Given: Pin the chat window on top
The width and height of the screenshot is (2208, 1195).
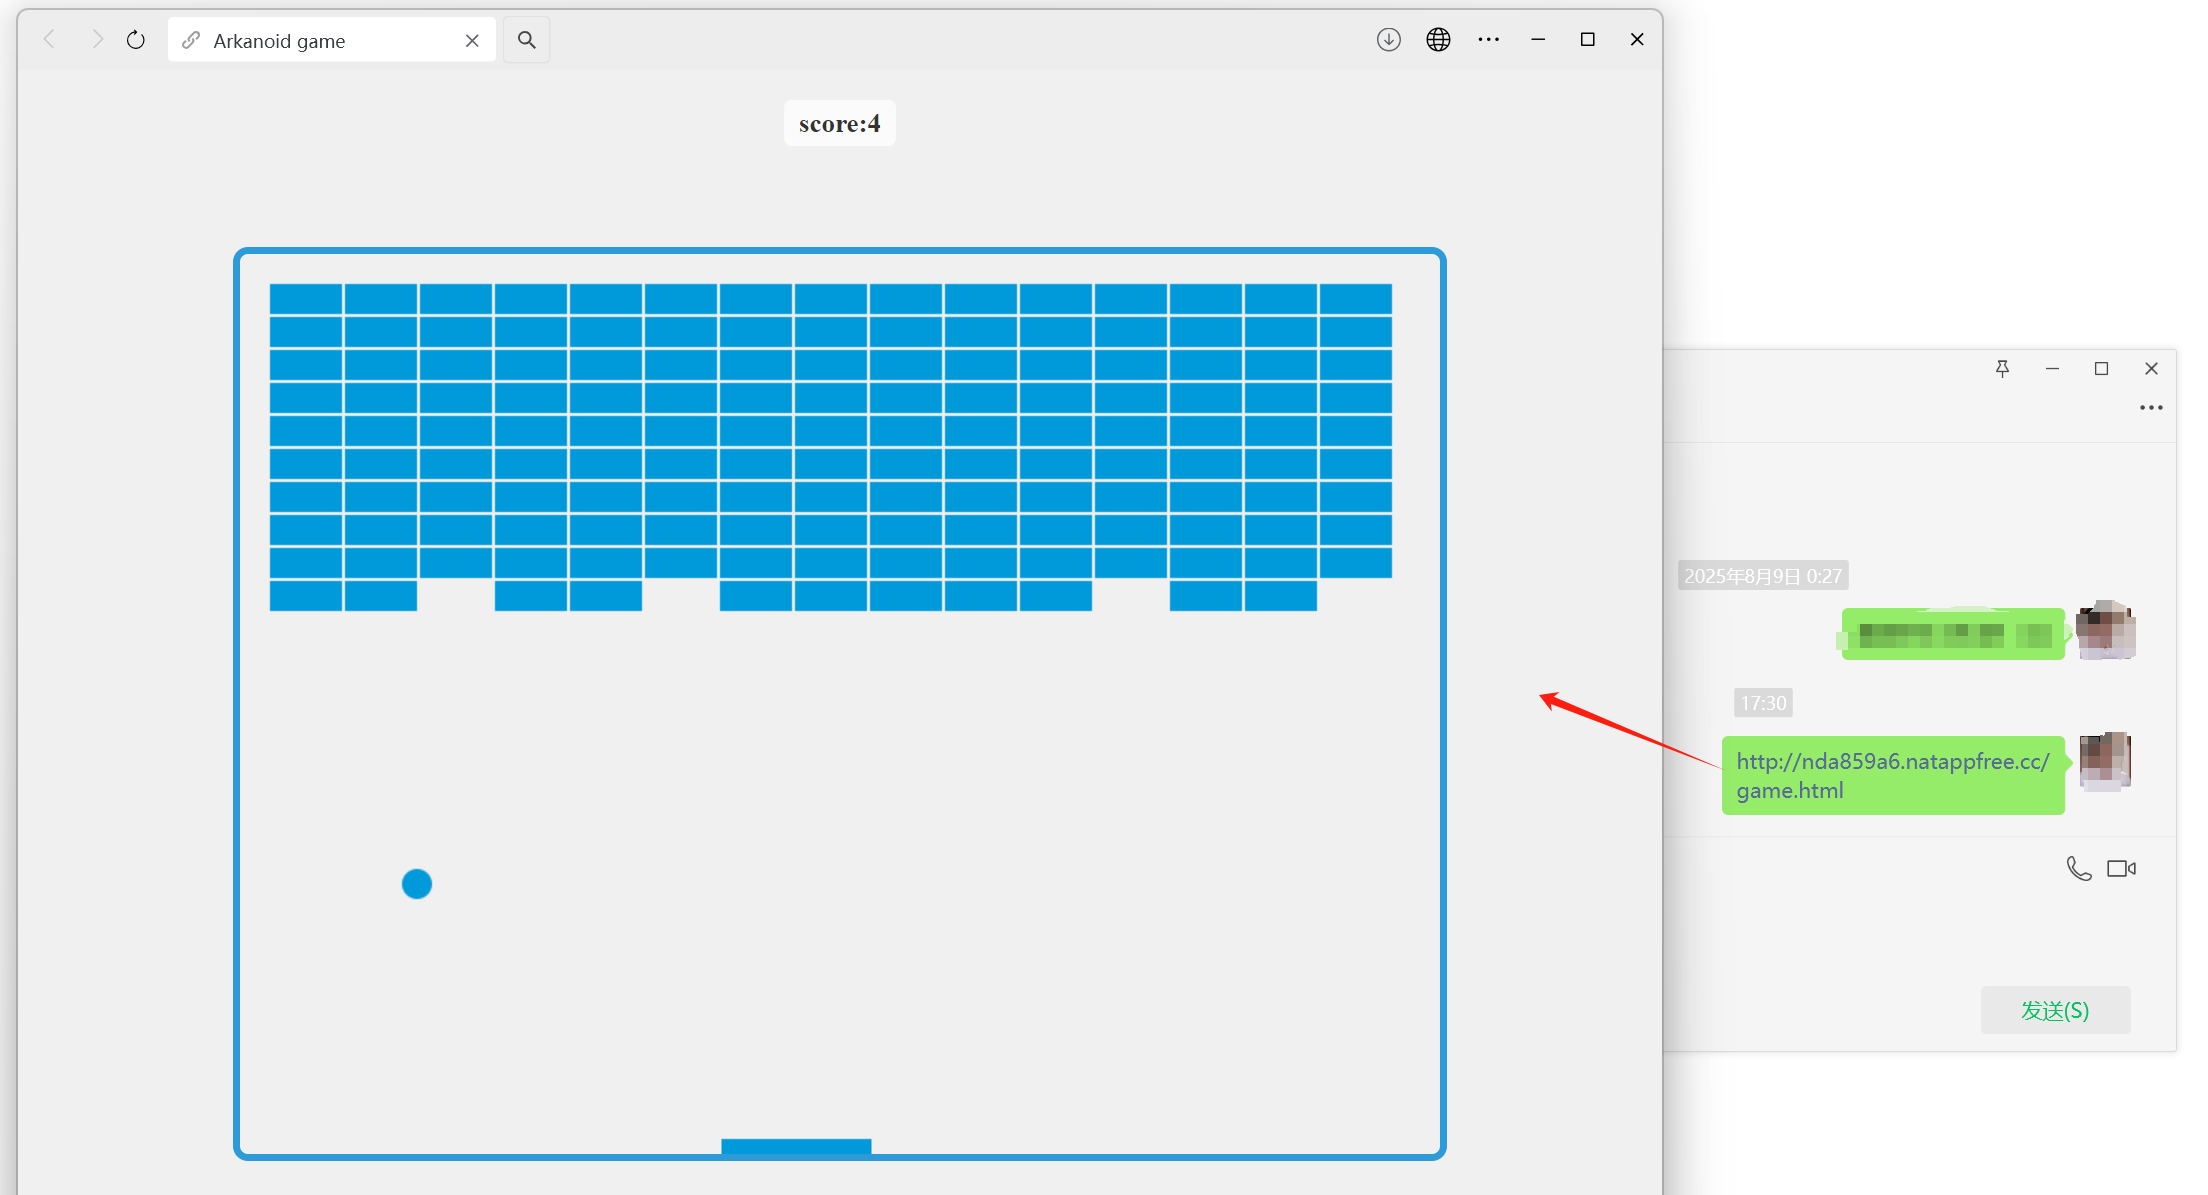Looking at the screenshot, I should 2002,369.
